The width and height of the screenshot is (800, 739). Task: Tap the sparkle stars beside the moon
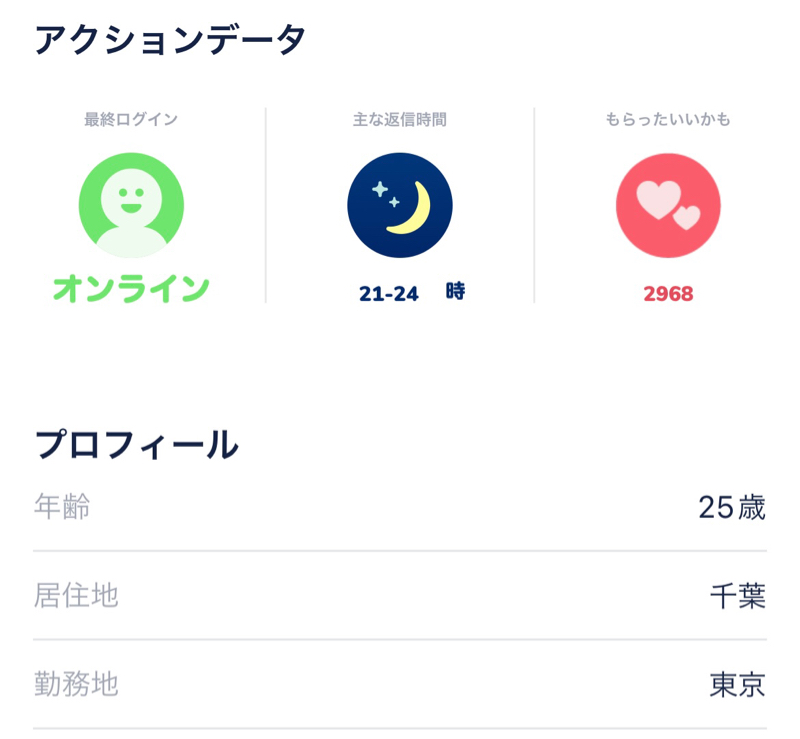point(386,194)
